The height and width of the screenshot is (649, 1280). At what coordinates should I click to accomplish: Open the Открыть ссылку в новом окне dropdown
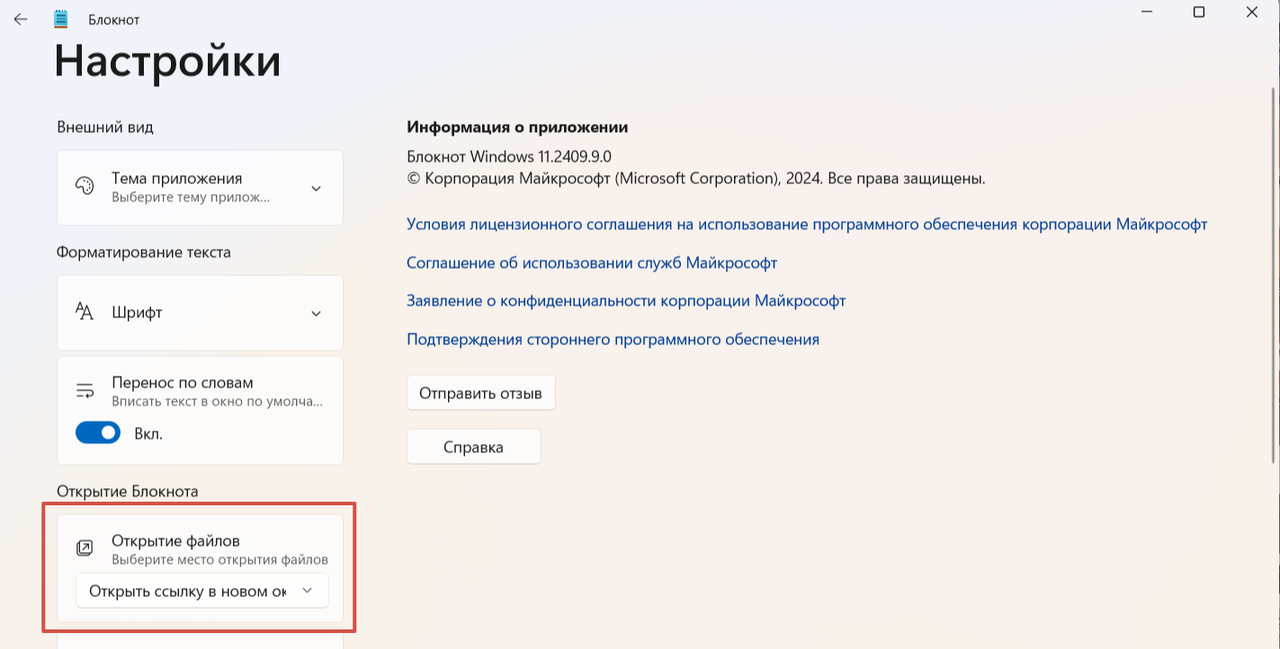pos(202,591)
